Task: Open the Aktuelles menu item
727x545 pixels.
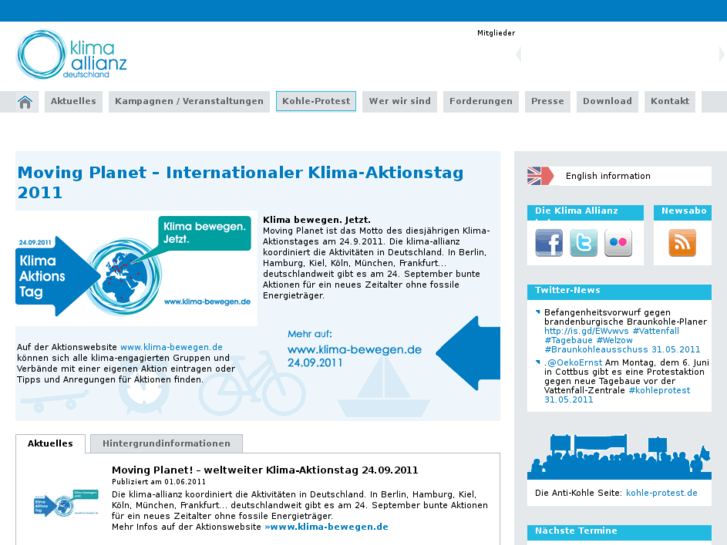Action: coord(73,102)
